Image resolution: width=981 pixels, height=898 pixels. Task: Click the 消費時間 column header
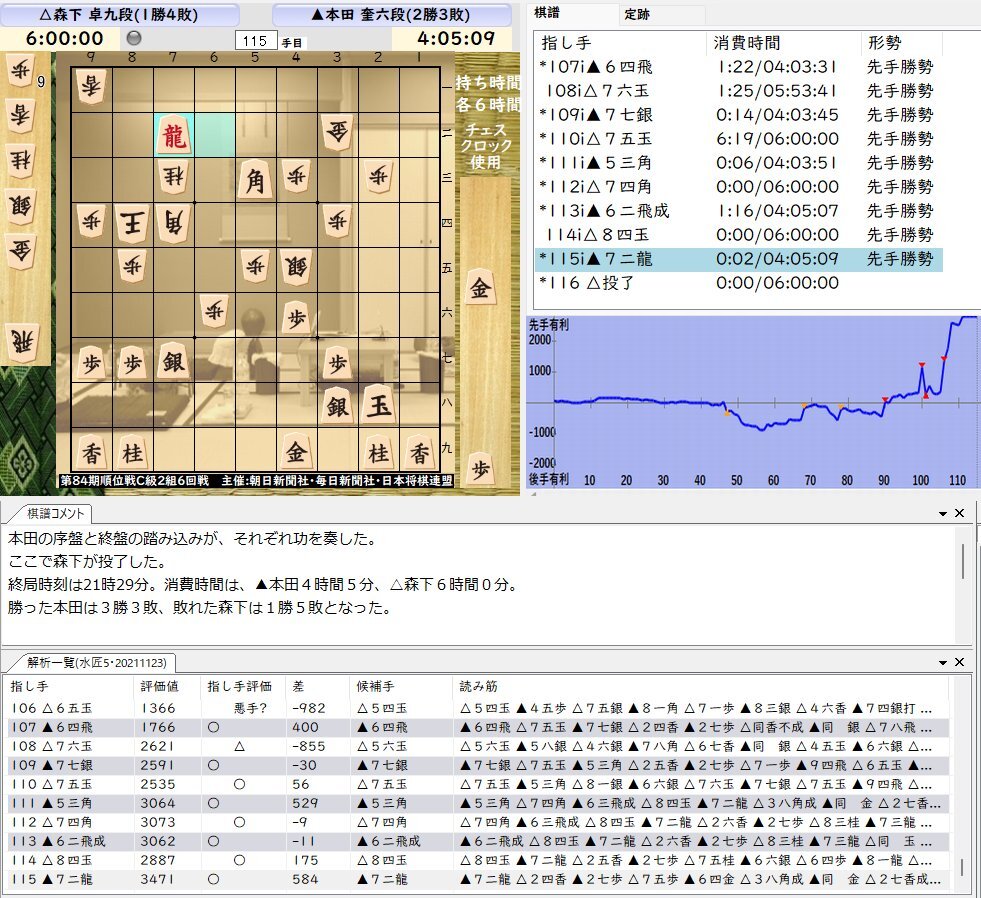point(783,43)
